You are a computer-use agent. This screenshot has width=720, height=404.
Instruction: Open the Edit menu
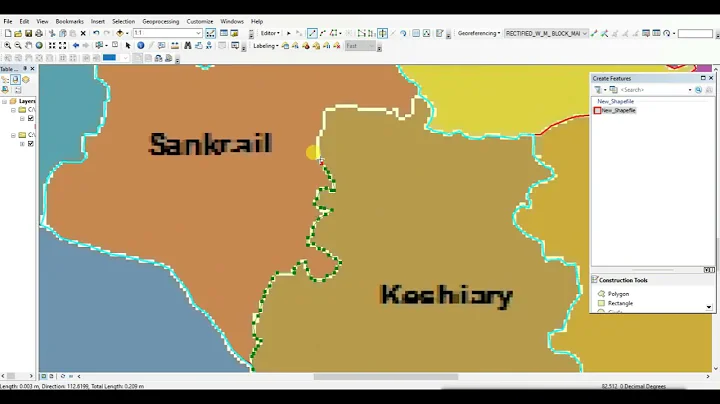click(x=24, y=22)
